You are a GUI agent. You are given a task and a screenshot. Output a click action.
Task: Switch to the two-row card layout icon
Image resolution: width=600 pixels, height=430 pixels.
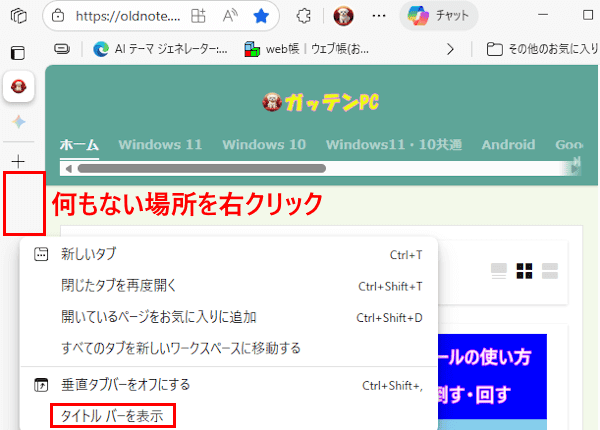pyautogui.click(x=550, y=271)
